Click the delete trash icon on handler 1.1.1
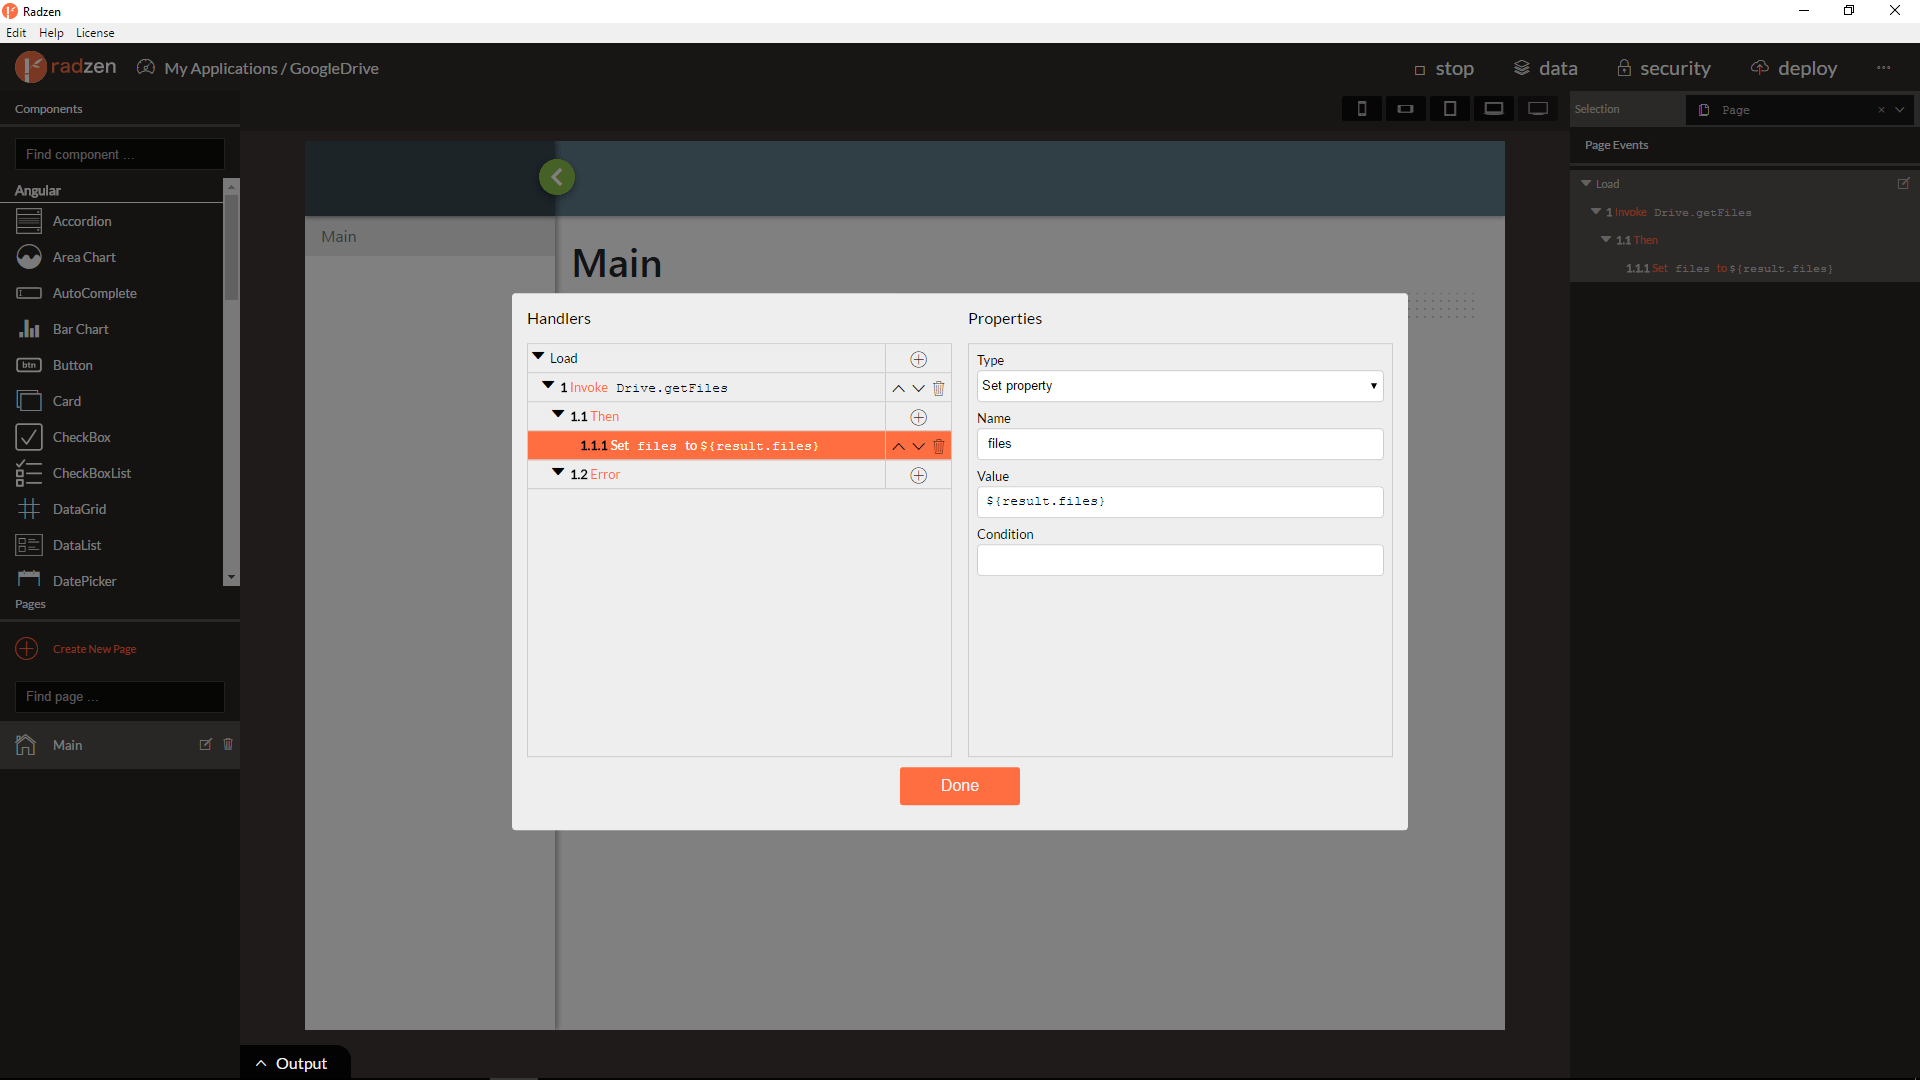 point(939,446)
